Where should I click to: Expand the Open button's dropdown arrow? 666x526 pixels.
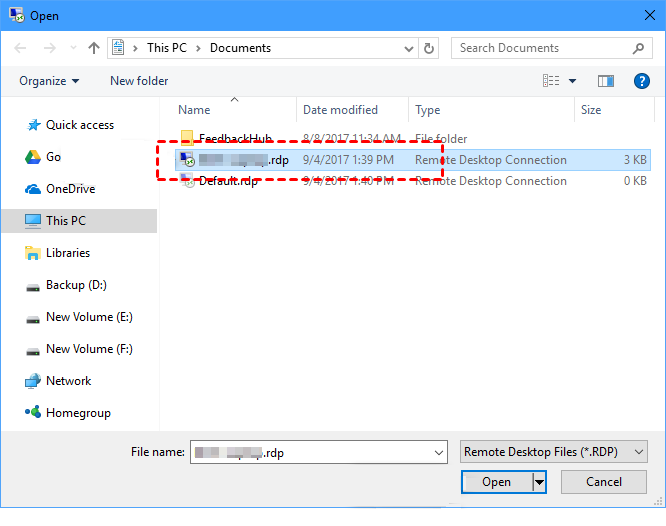click(x=539, y=482)
